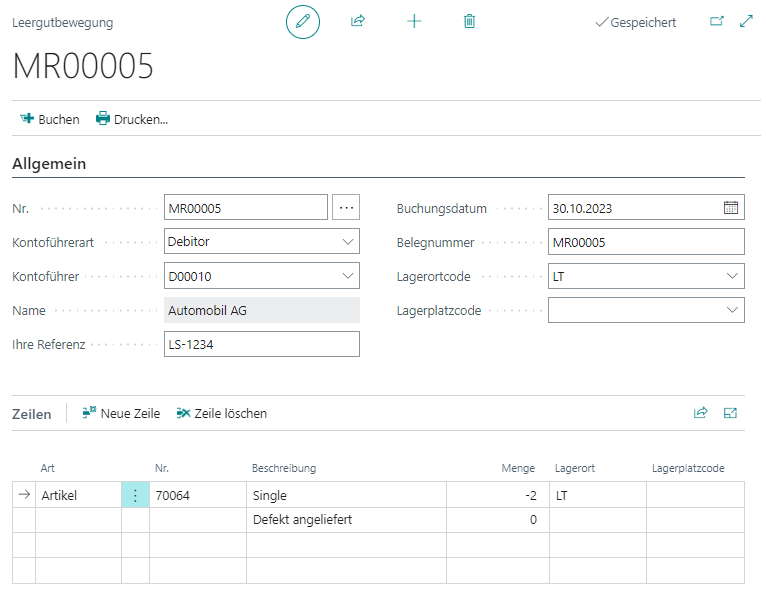Maximize the Zeilen section icon
The width and height of the screenshot is (766, 591).
coord(730,412)
